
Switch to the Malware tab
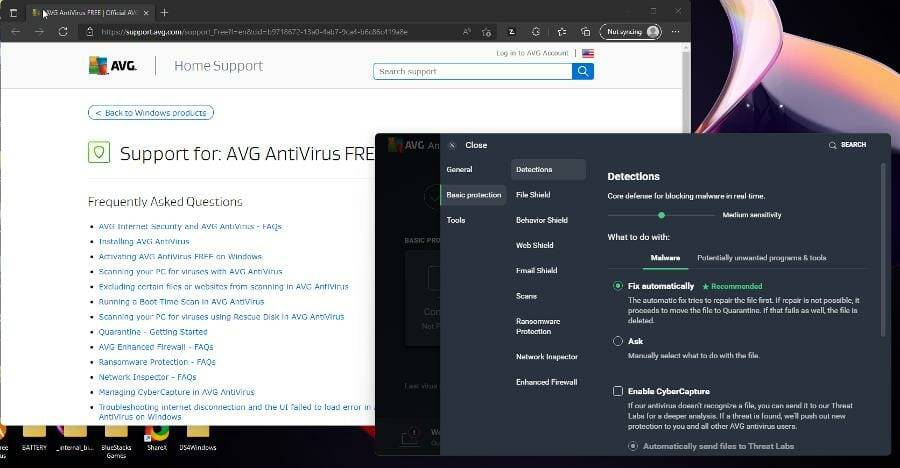[x=665, y=258]
